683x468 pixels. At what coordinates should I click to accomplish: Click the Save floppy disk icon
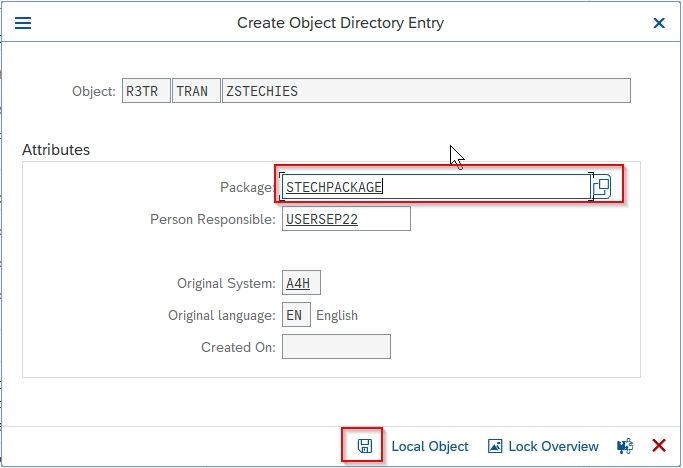pyautogui.click(x=365, y=446)
